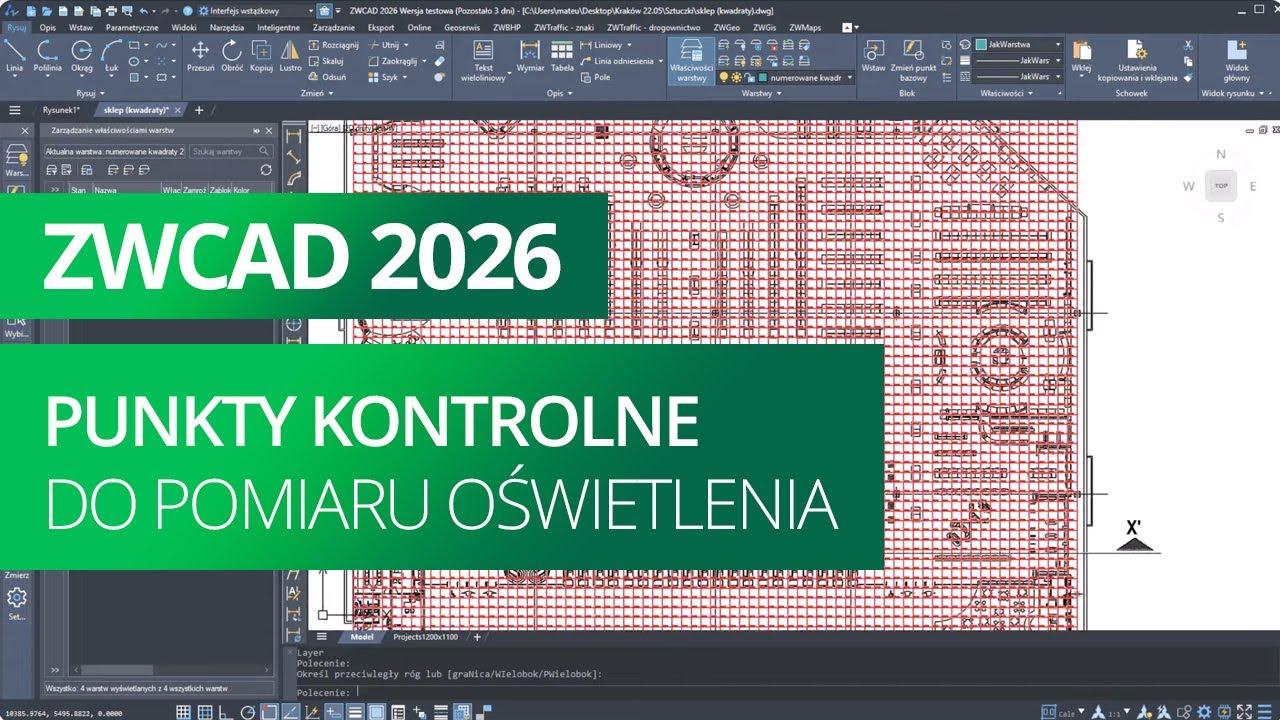Click the Odsuń offset tool
The image size is (1280, 720).
327,77
